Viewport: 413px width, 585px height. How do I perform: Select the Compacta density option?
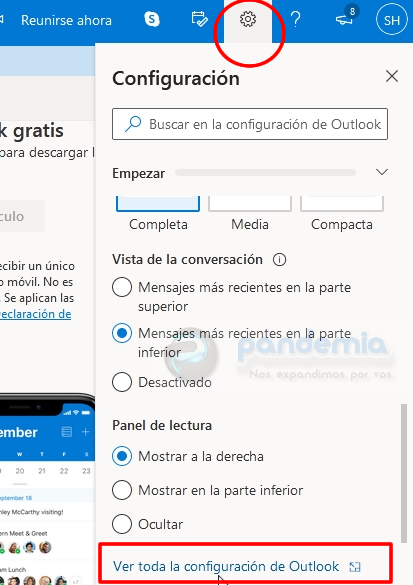pos(342,213)
